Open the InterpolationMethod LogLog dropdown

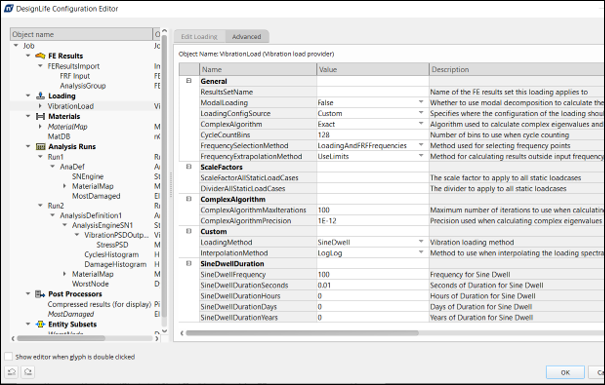click(421, 253)
